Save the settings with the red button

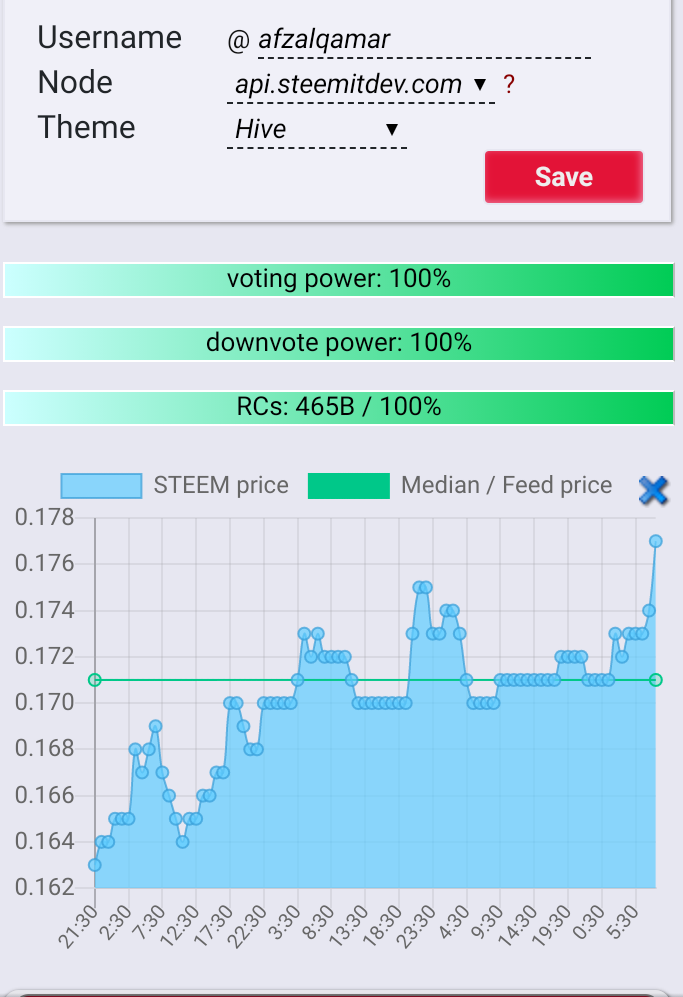tap(563, 177)
